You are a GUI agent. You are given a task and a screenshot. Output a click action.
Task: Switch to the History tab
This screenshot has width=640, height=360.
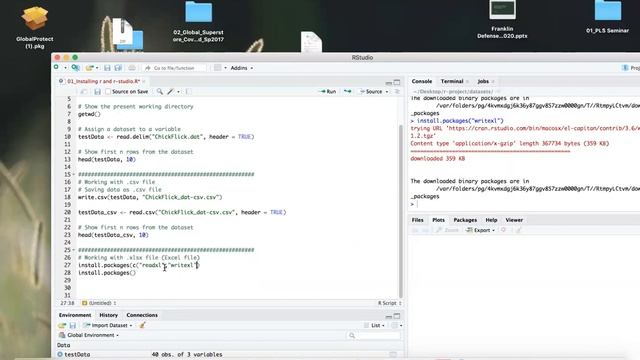tap(109, 315)
